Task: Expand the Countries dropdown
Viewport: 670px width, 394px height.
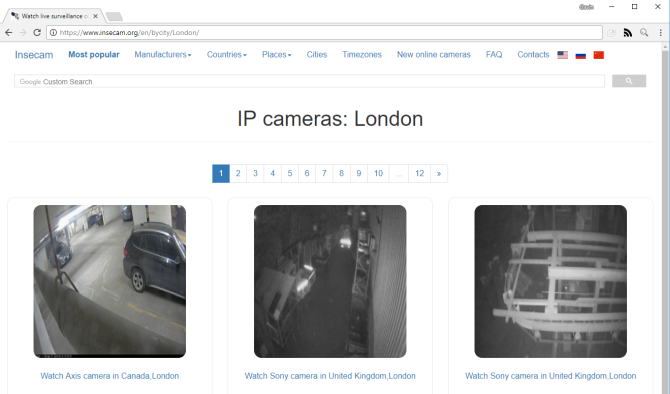Action: (x=226, y=55)
